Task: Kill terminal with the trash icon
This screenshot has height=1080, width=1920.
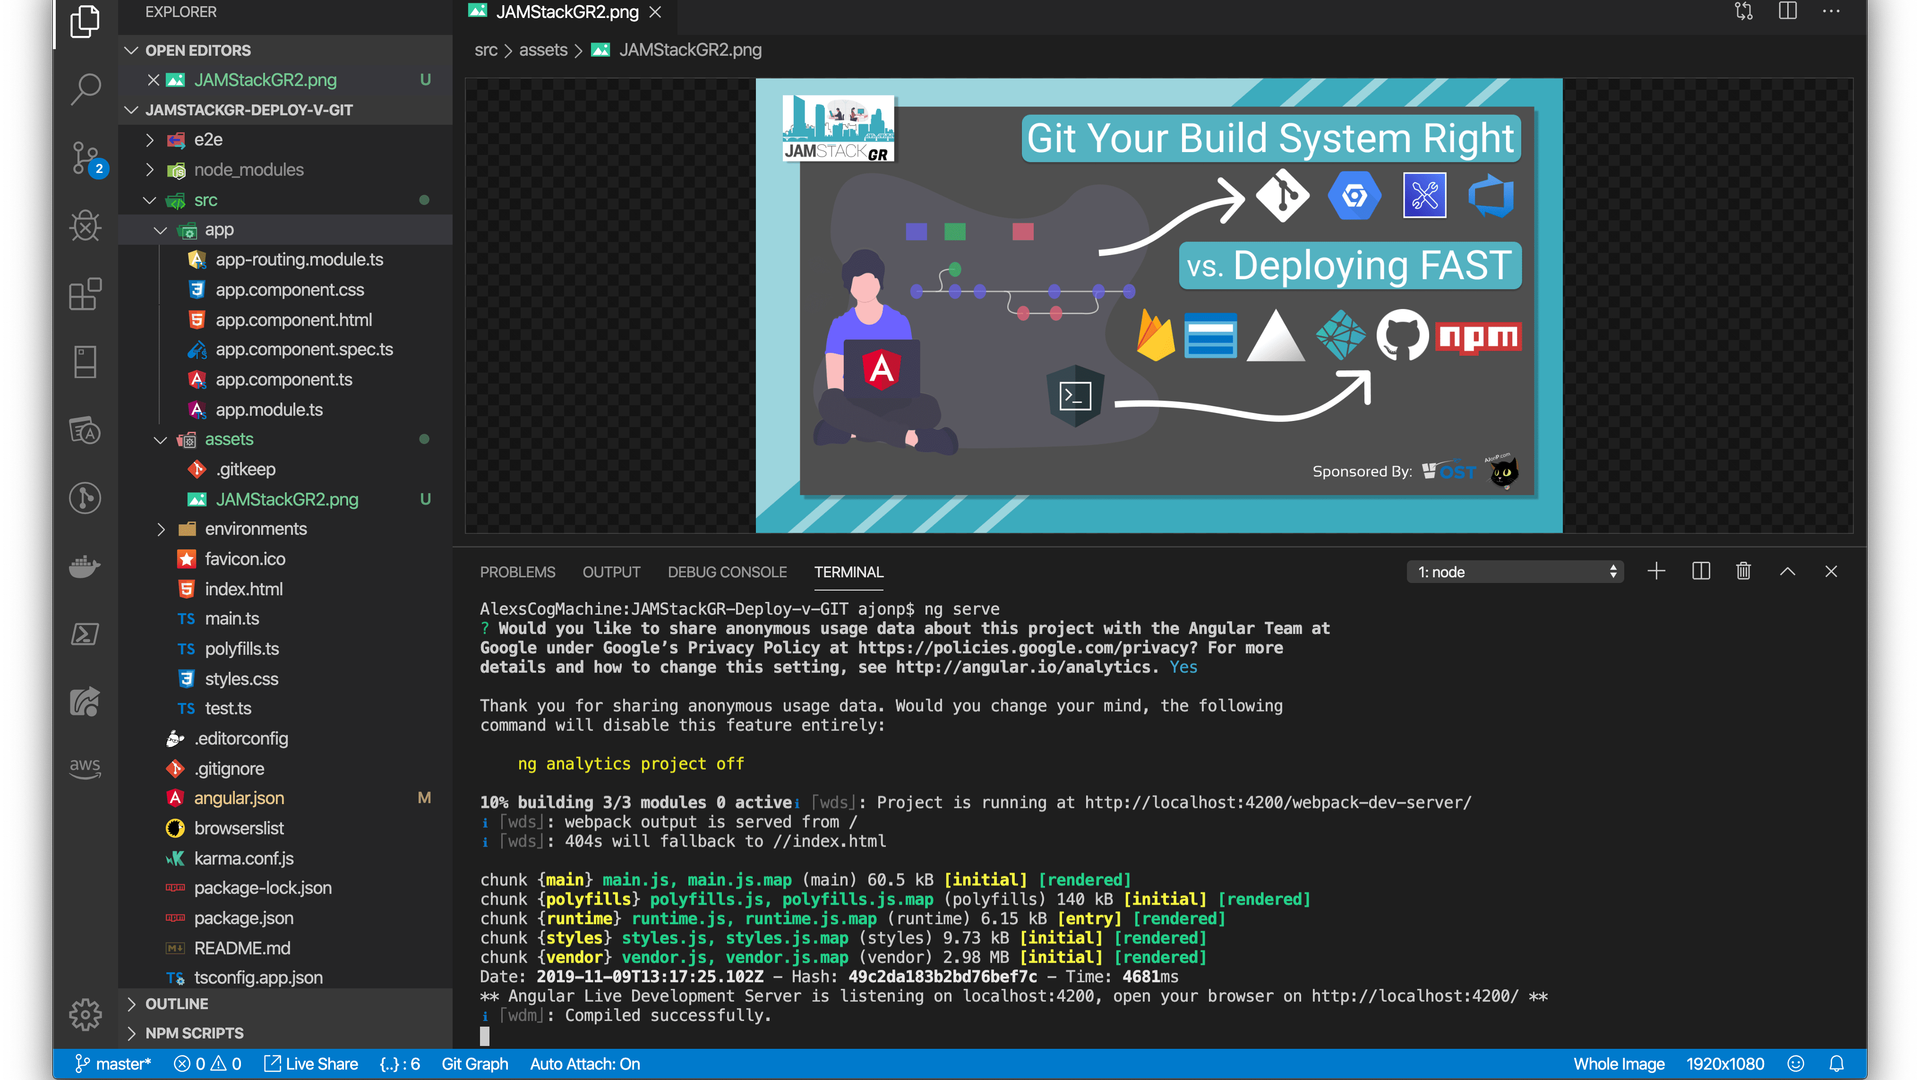Action: pyautogui.click(x=1744, y=571)
